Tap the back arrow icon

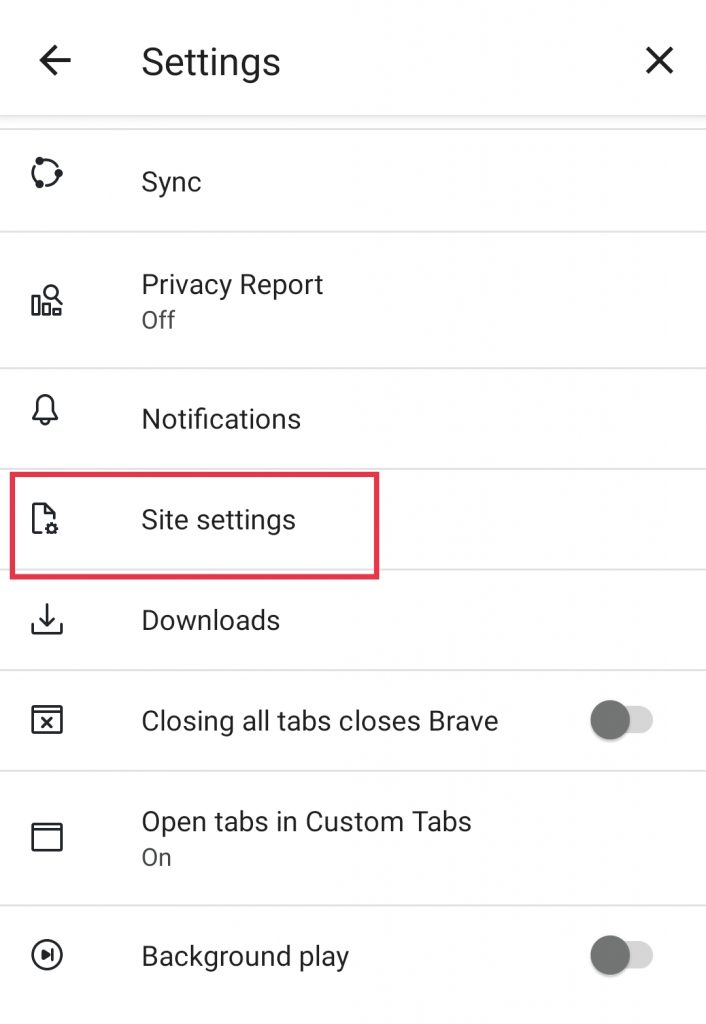click(55, 62)
